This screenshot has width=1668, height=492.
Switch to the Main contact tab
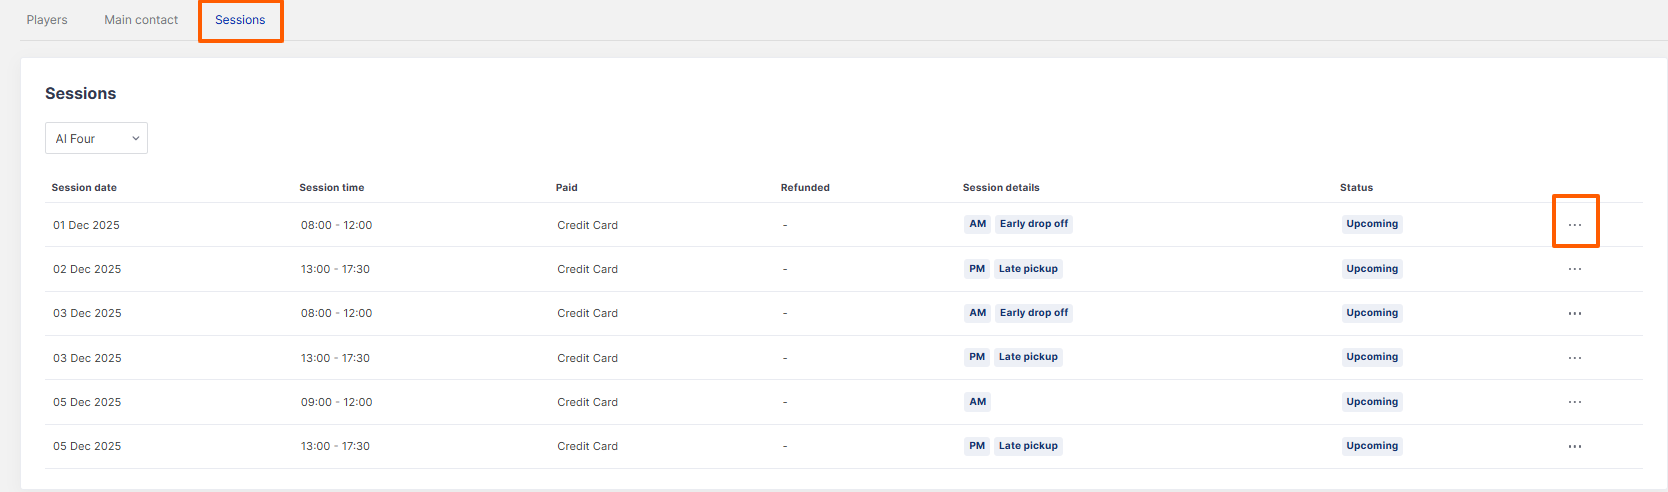tap(141, 20)
